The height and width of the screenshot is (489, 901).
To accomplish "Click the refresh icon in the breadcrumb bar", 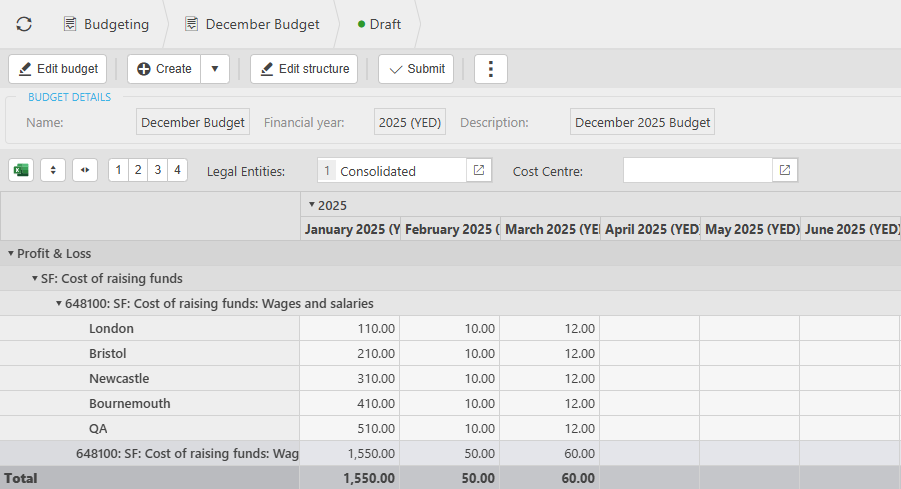I will pos(24,24).
